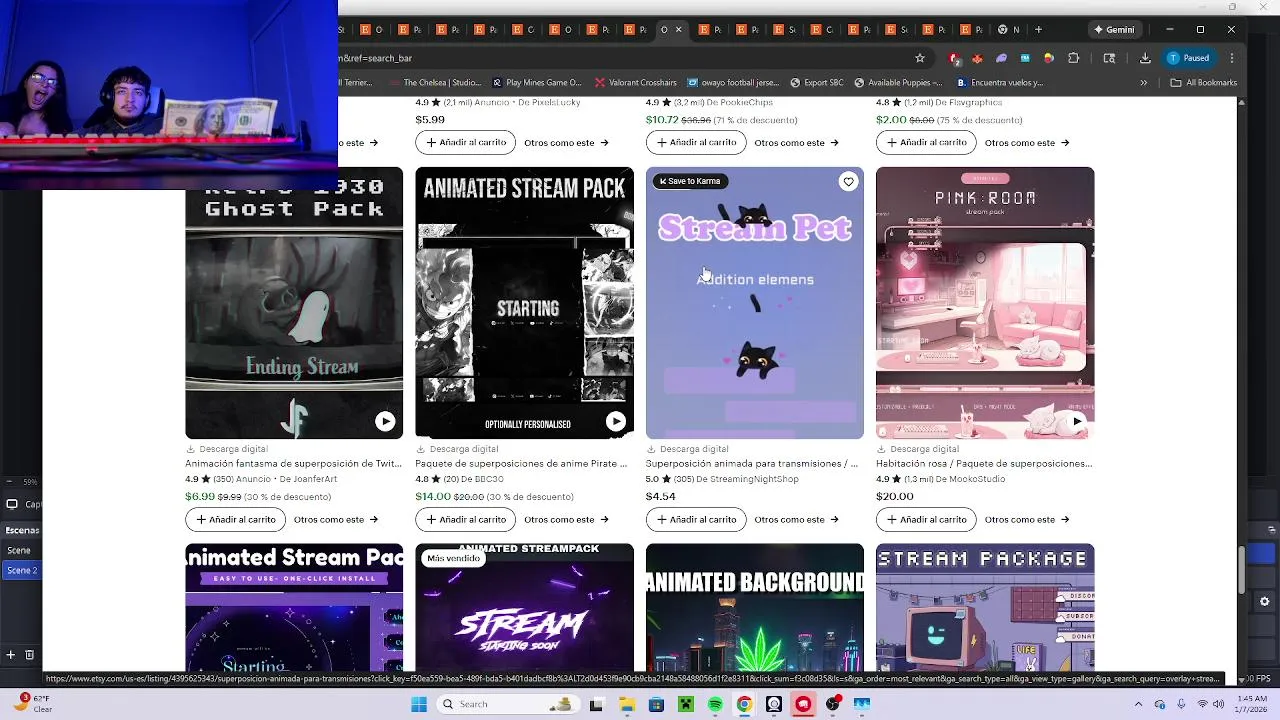The image size is (1280, 720).
Task: Bookmark this page with the star icon
Action: click(920, 58)
